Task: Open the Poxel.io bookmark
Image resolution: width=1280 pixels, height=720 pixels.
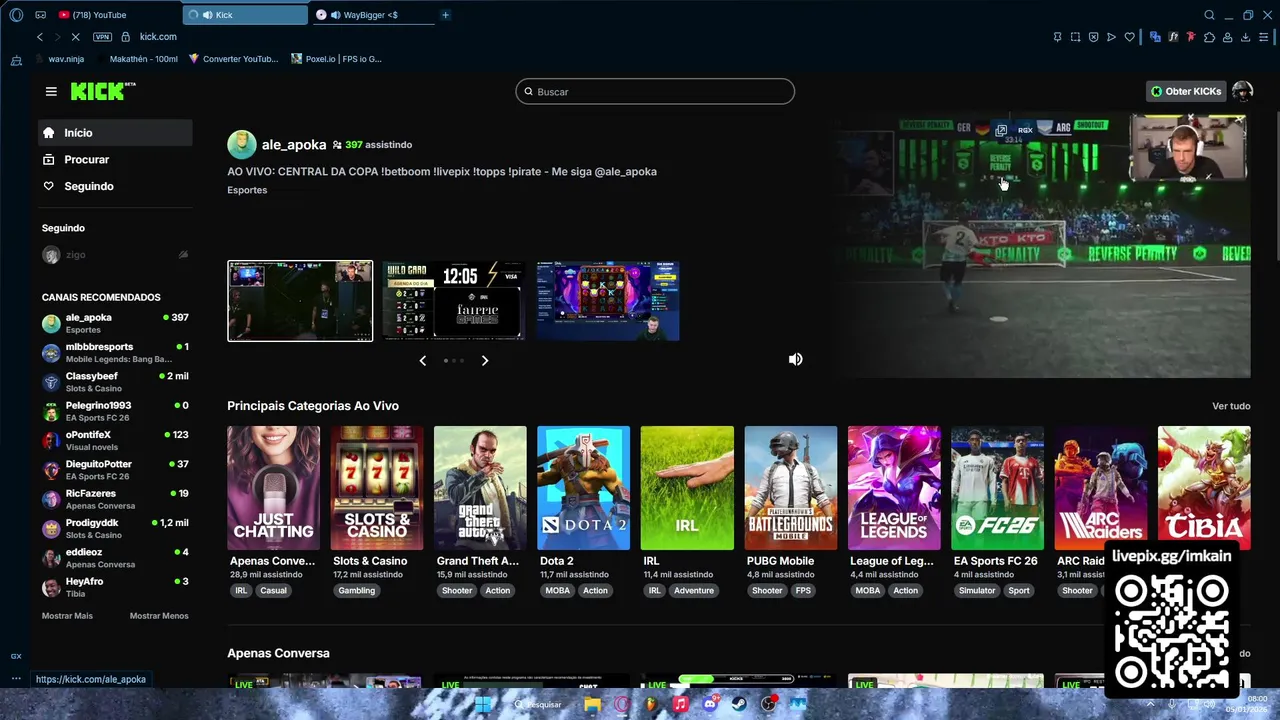Action: coord(336,59)
